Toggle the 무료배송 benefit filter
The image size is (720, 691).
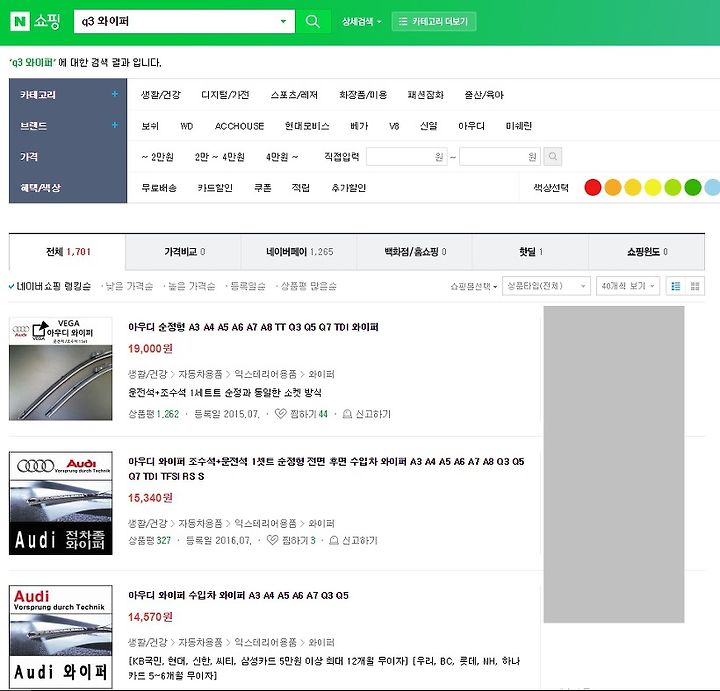pos(159,188)
